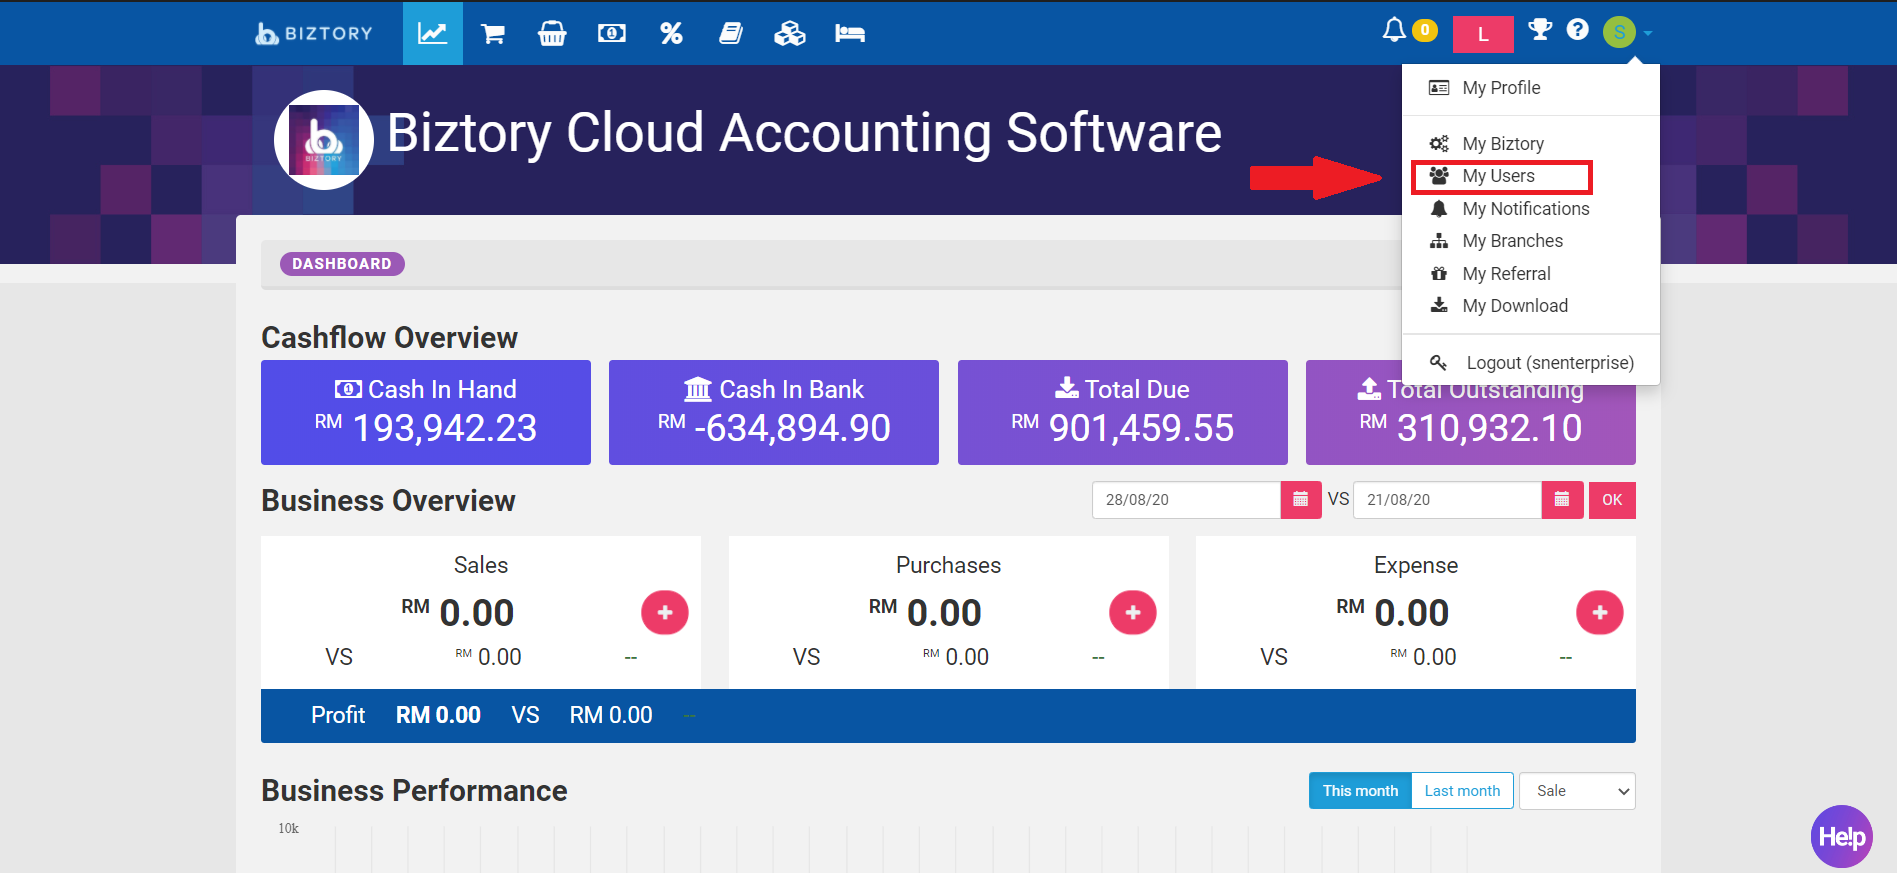The image size is (1897, 873).
Task: Click the Biztory logo in navbar
Action: pos(314,33)
